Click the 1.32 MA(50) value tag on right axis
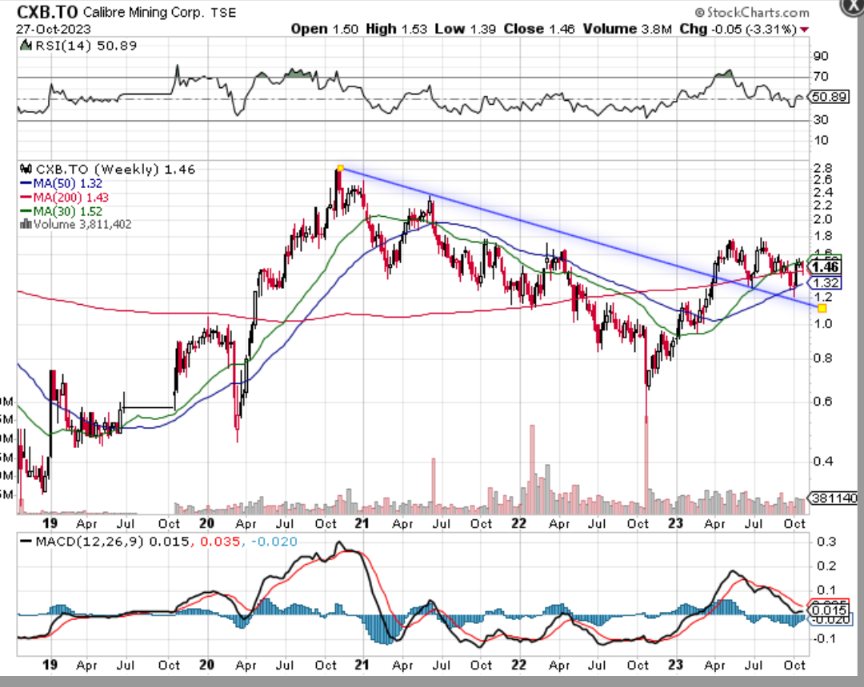The width and height of the screenshot is (864, 687). [825, 283]
